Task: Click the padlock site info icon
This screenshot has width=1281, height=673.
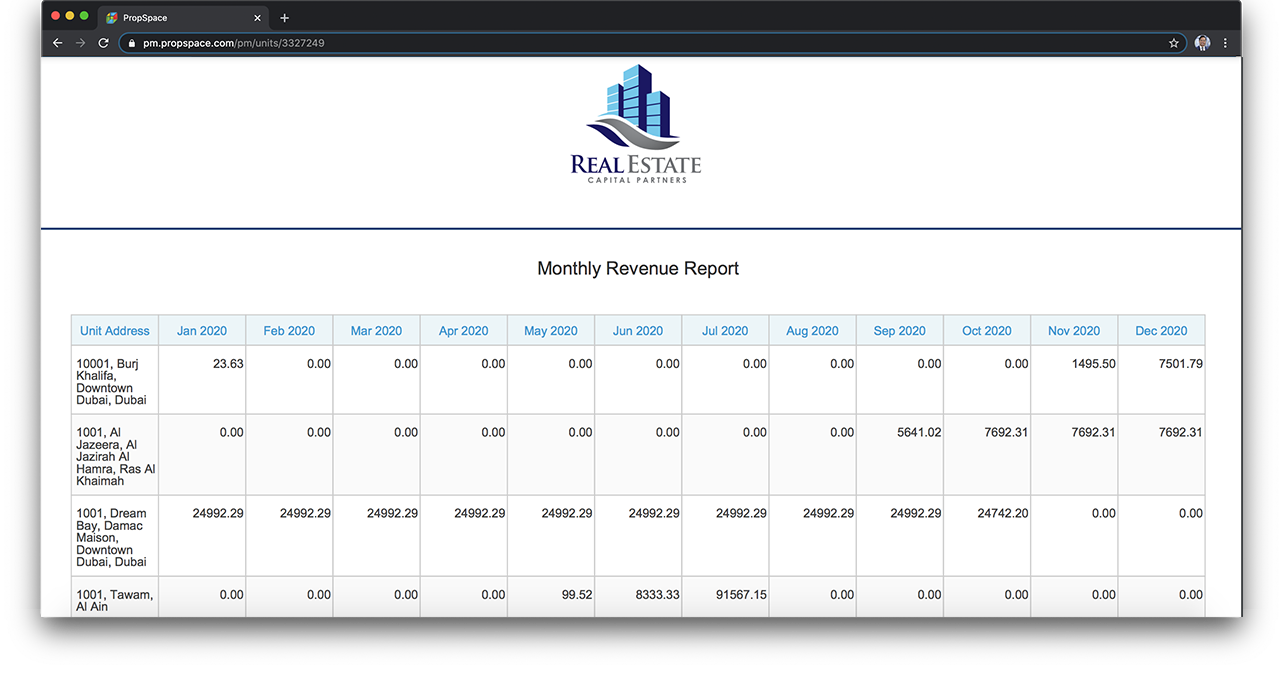Action: (x=131, y=43)
